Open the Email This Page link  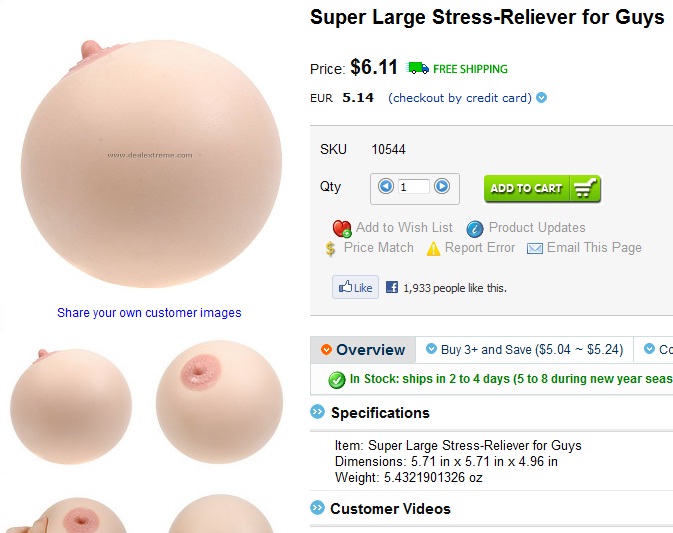594,248
